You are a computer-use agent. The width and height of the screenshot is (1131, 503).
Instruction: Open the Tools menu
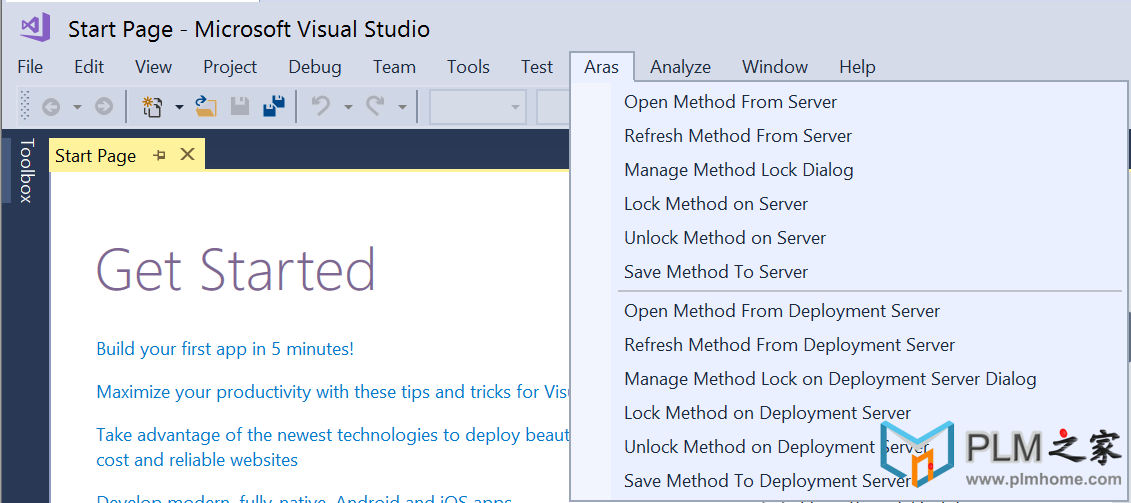pyautogui.click(x=468, y=67)
